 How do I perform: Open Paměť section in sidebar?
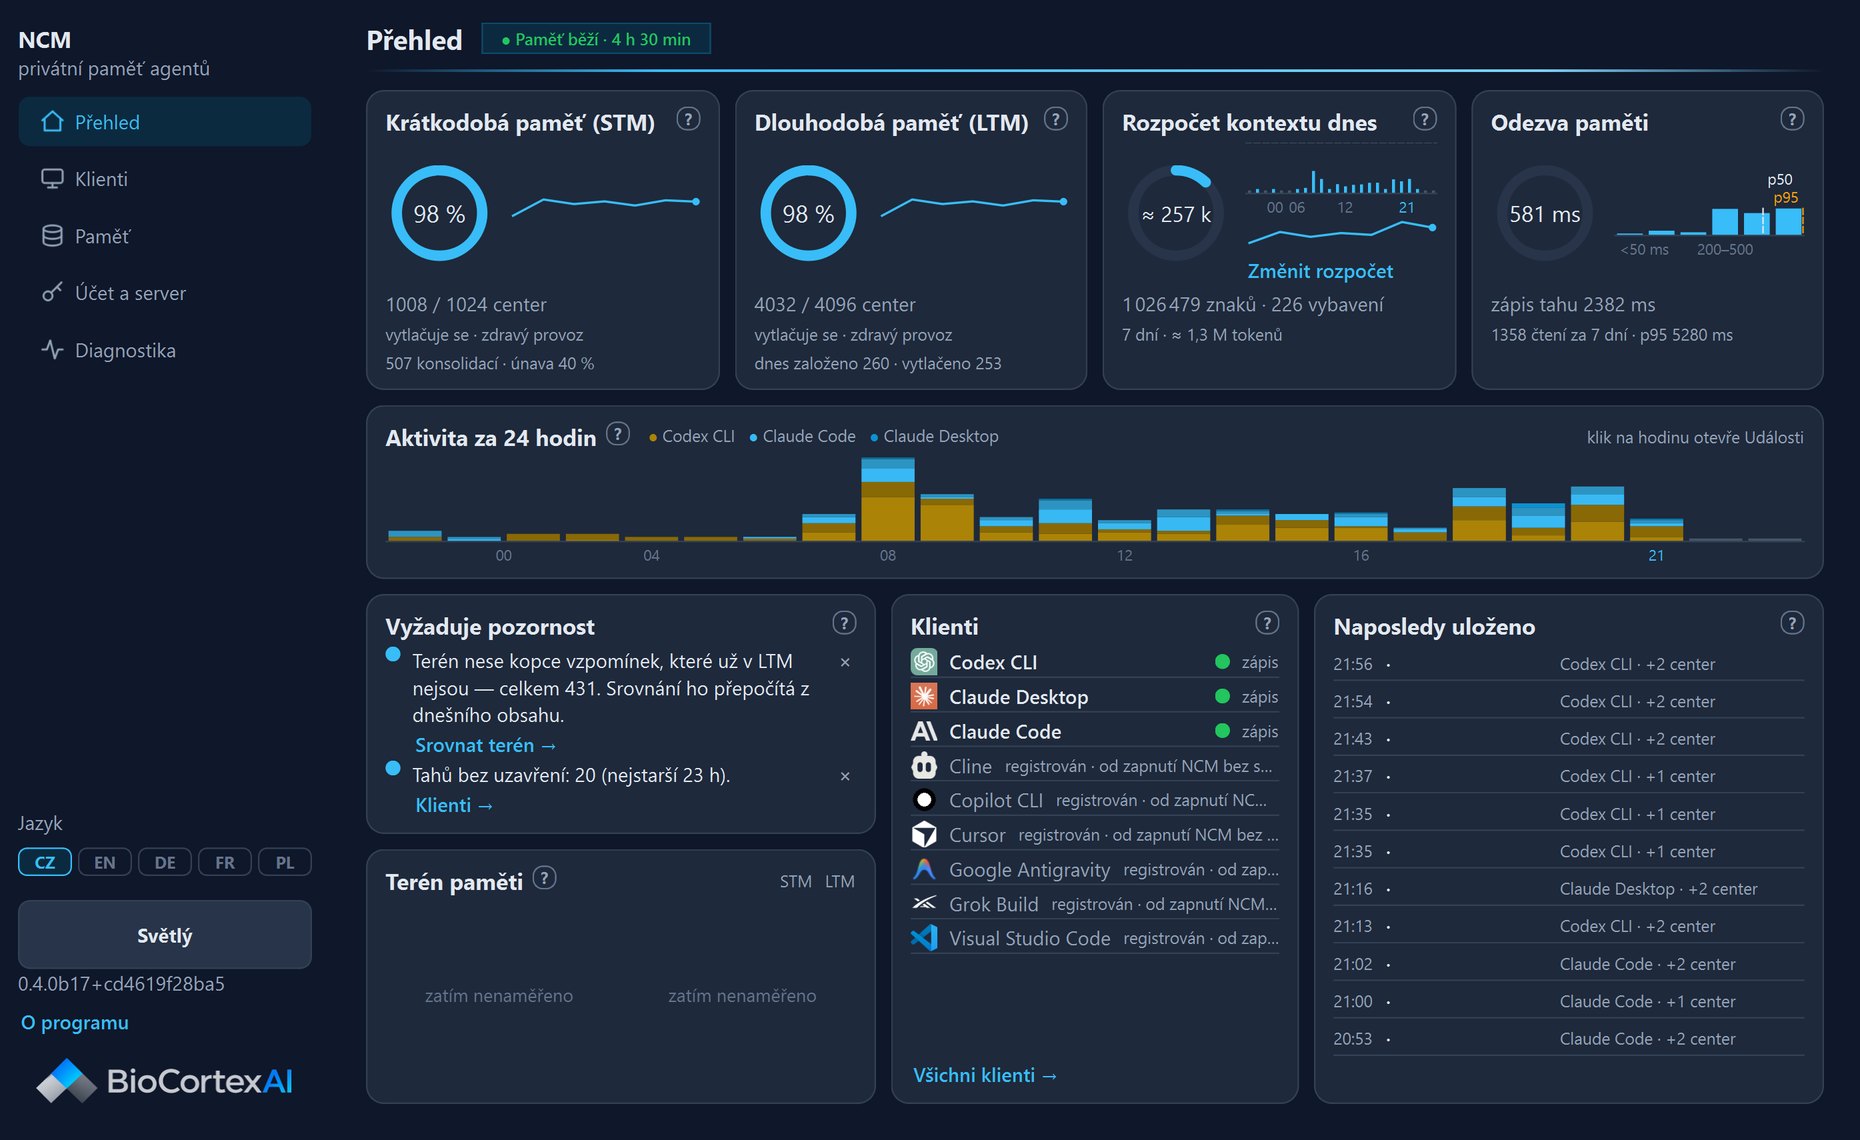tap(165, 236)
